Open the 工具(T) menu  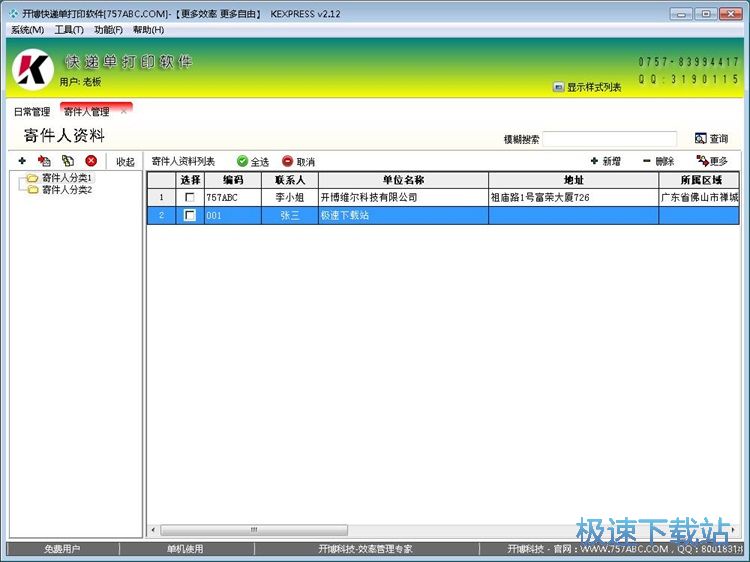pos(69,30)
